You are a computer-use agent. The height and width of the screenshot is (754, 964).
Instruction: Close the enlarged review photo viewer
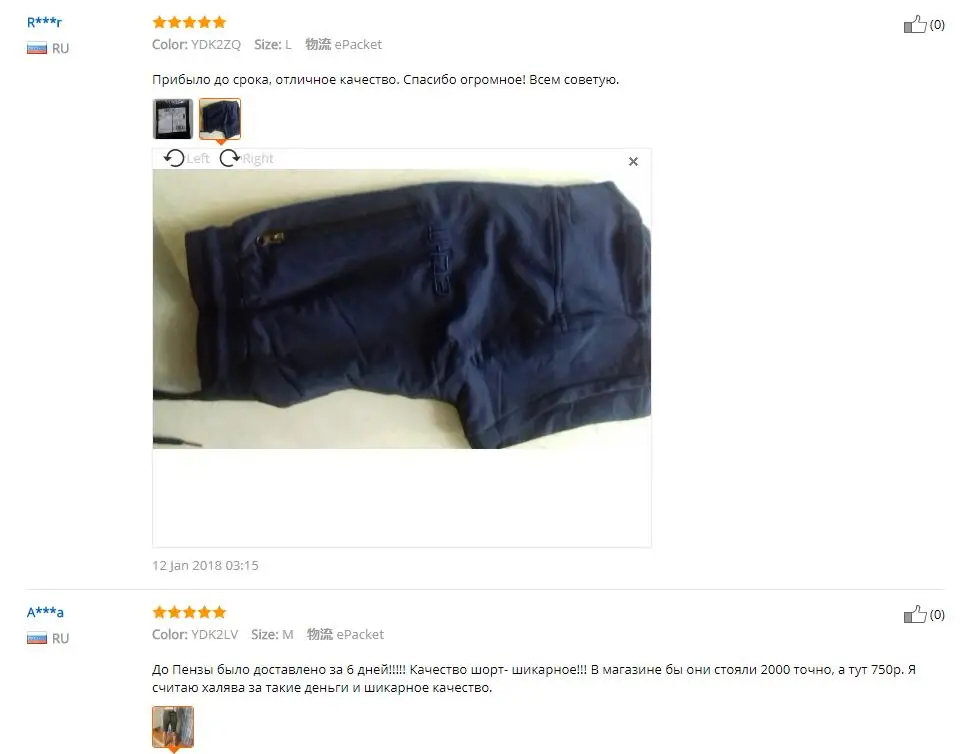633,161
